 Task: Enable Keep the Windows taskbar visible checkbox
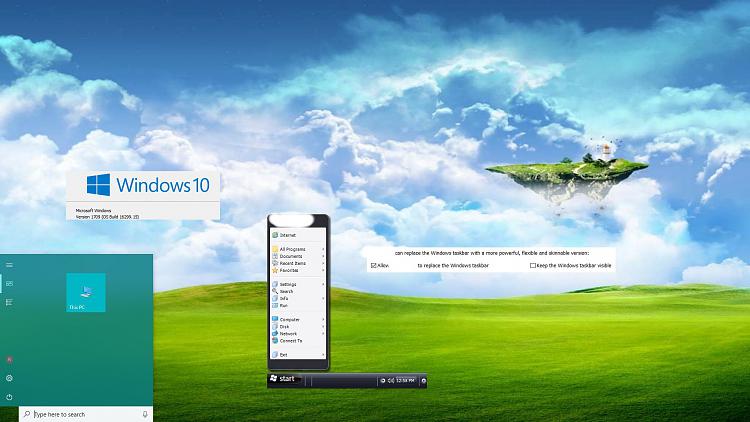point(532,266)
